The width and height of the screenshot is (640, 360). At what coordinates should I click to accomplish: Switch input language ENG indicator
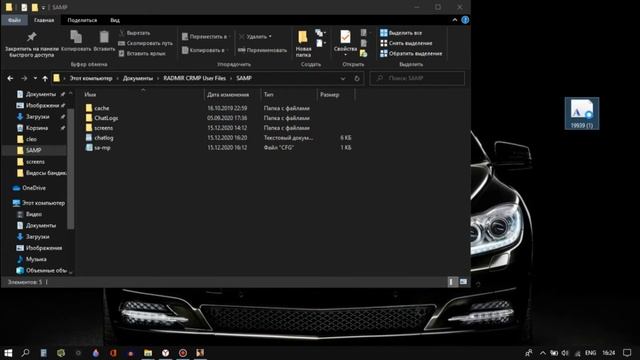point(590,353)
